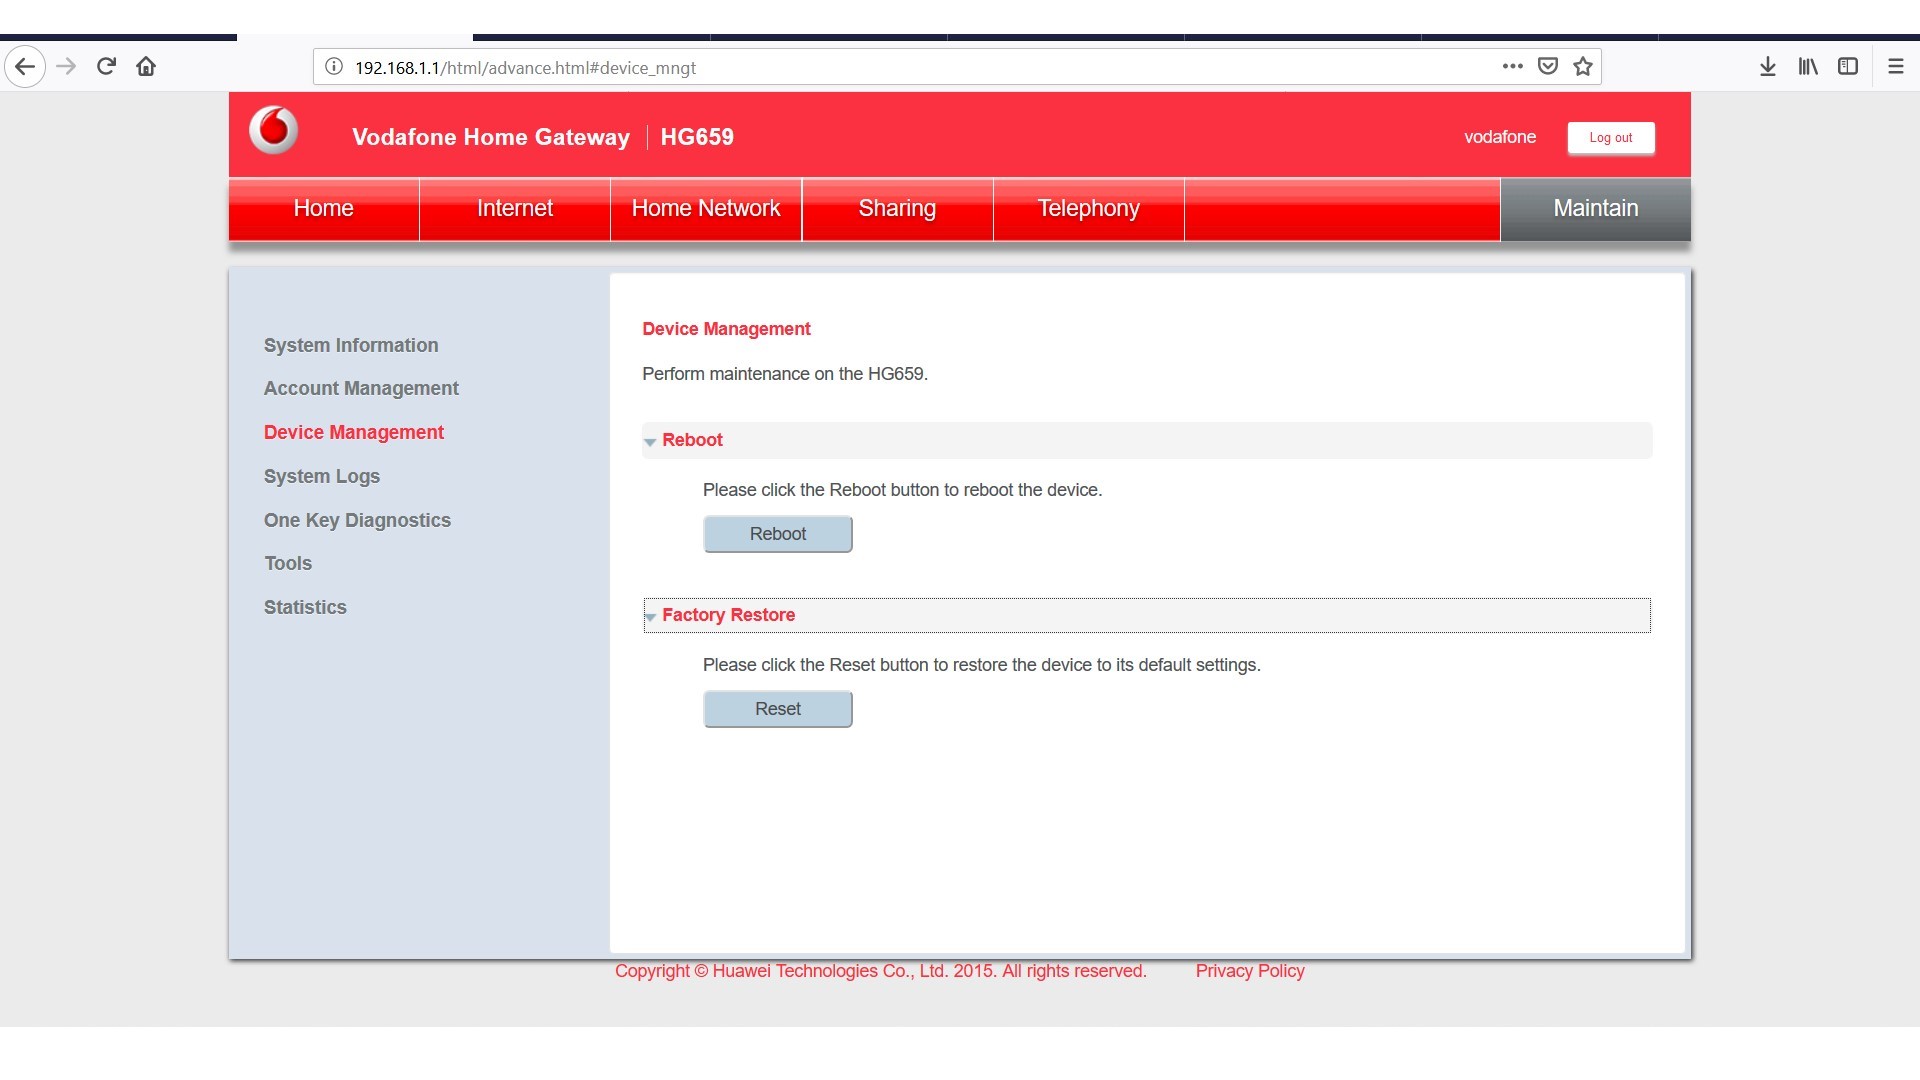Click the Vodafone logo
The width and height of the screenshot is (1920, 1080).
click(x=273, y=131)
